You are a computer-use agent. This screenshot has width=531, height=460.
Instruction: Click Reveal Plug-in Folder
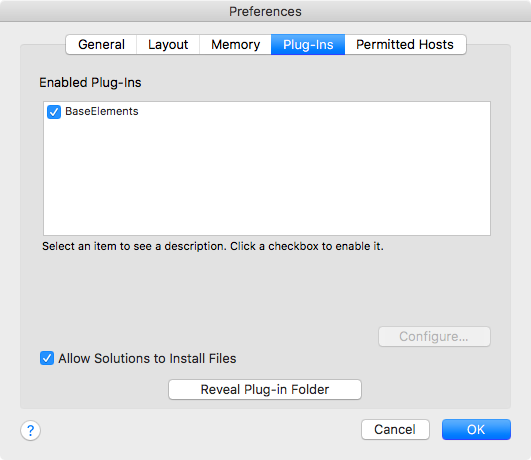[265, 390]
